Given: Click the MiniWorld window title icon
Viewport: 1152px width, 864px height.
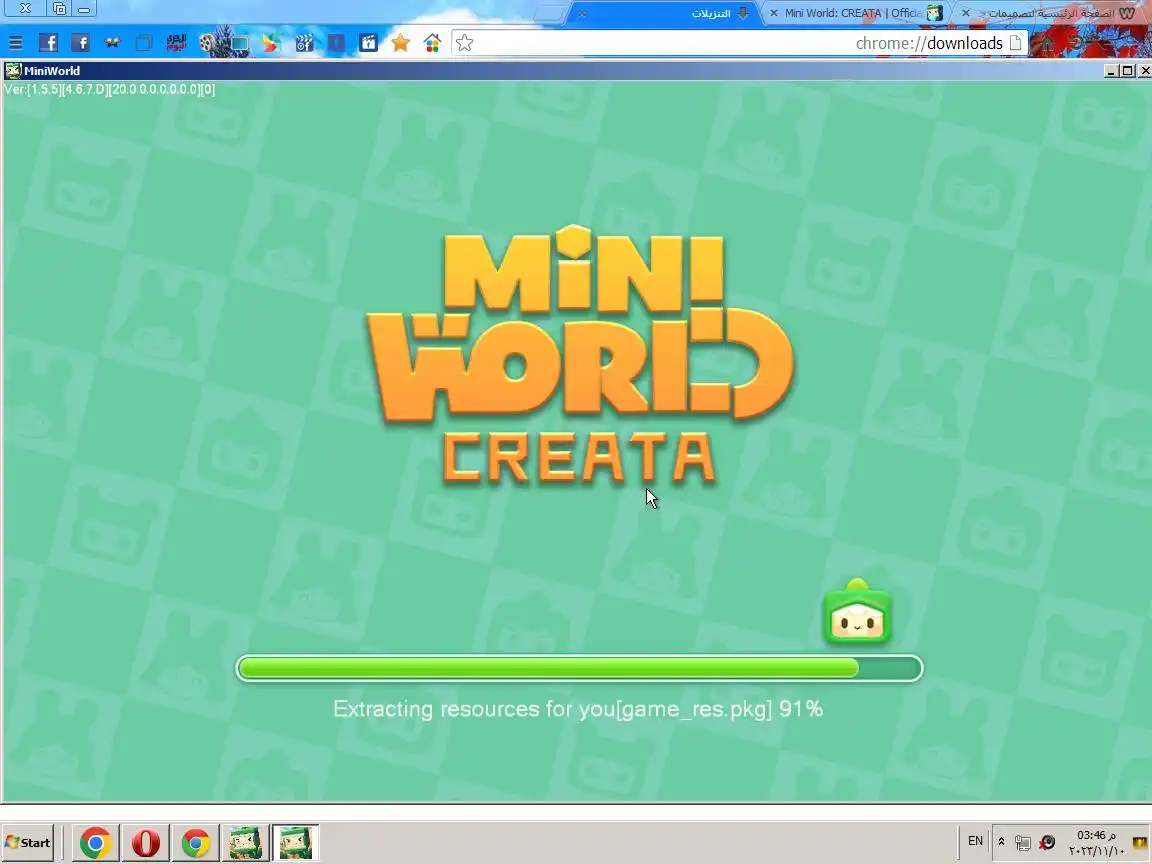Looking at the screenshot, I should 12,71.
